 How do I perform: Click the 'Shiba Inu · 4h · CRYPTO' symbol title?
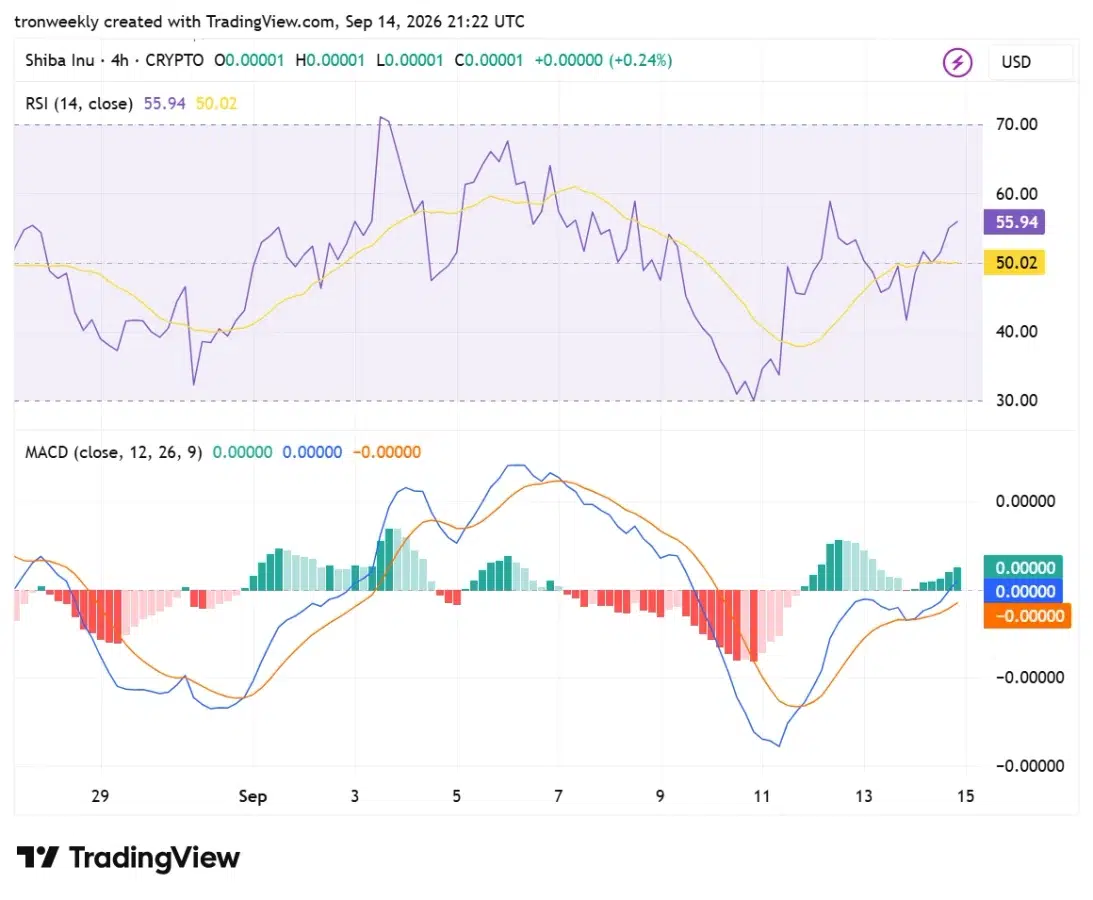pyautogui.click(x=114, y=61)
